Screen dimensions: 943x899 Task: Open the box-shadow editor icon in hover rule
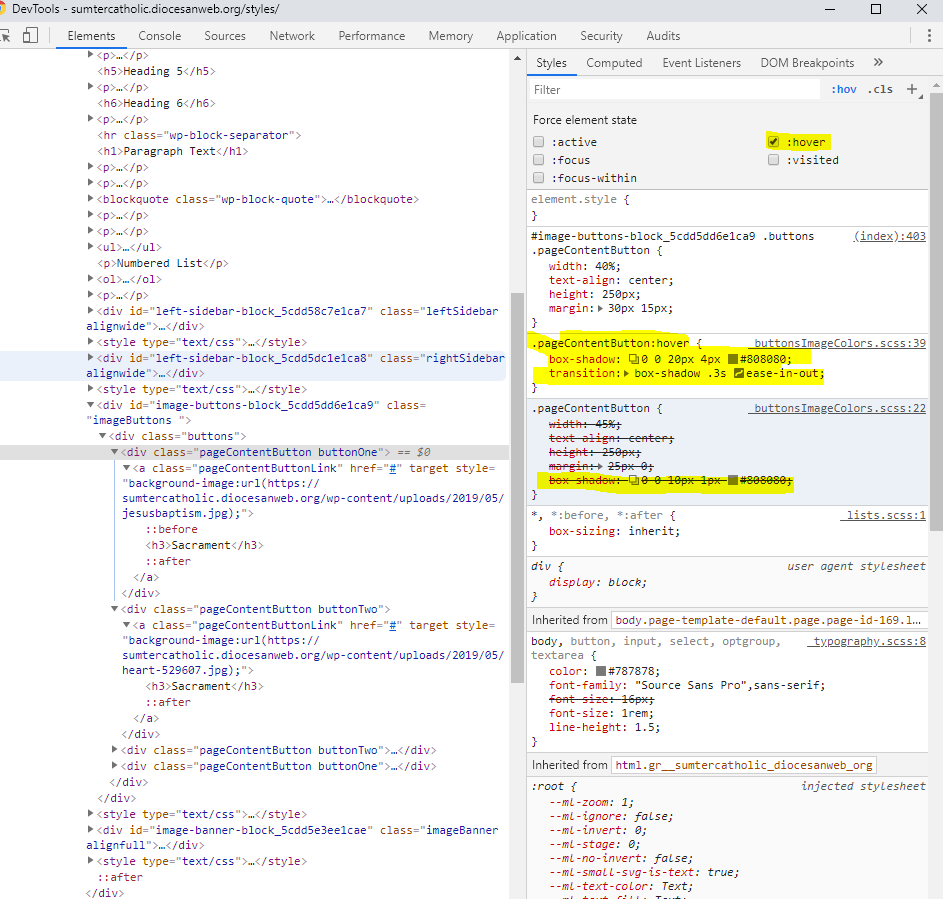click(634, 358)
